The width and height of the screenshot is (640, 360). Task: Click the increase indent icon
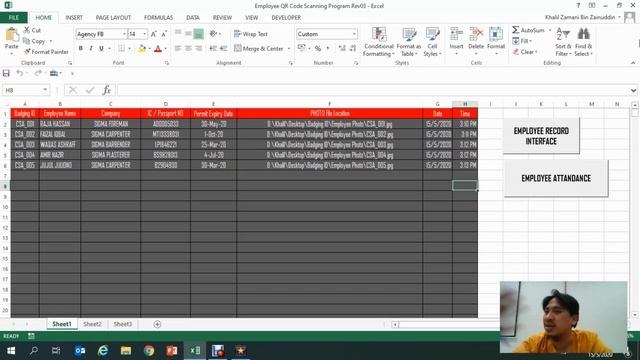[x=223, y=49]
